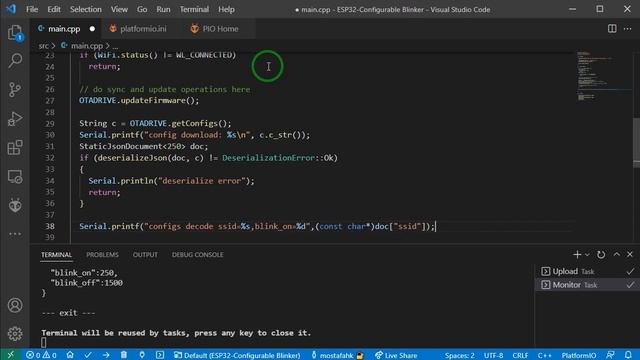The width and height of the screenshot is (640, 360).
Task: Click PlatformIO Serial Monitor plug icon
Action: click(142, 355)
